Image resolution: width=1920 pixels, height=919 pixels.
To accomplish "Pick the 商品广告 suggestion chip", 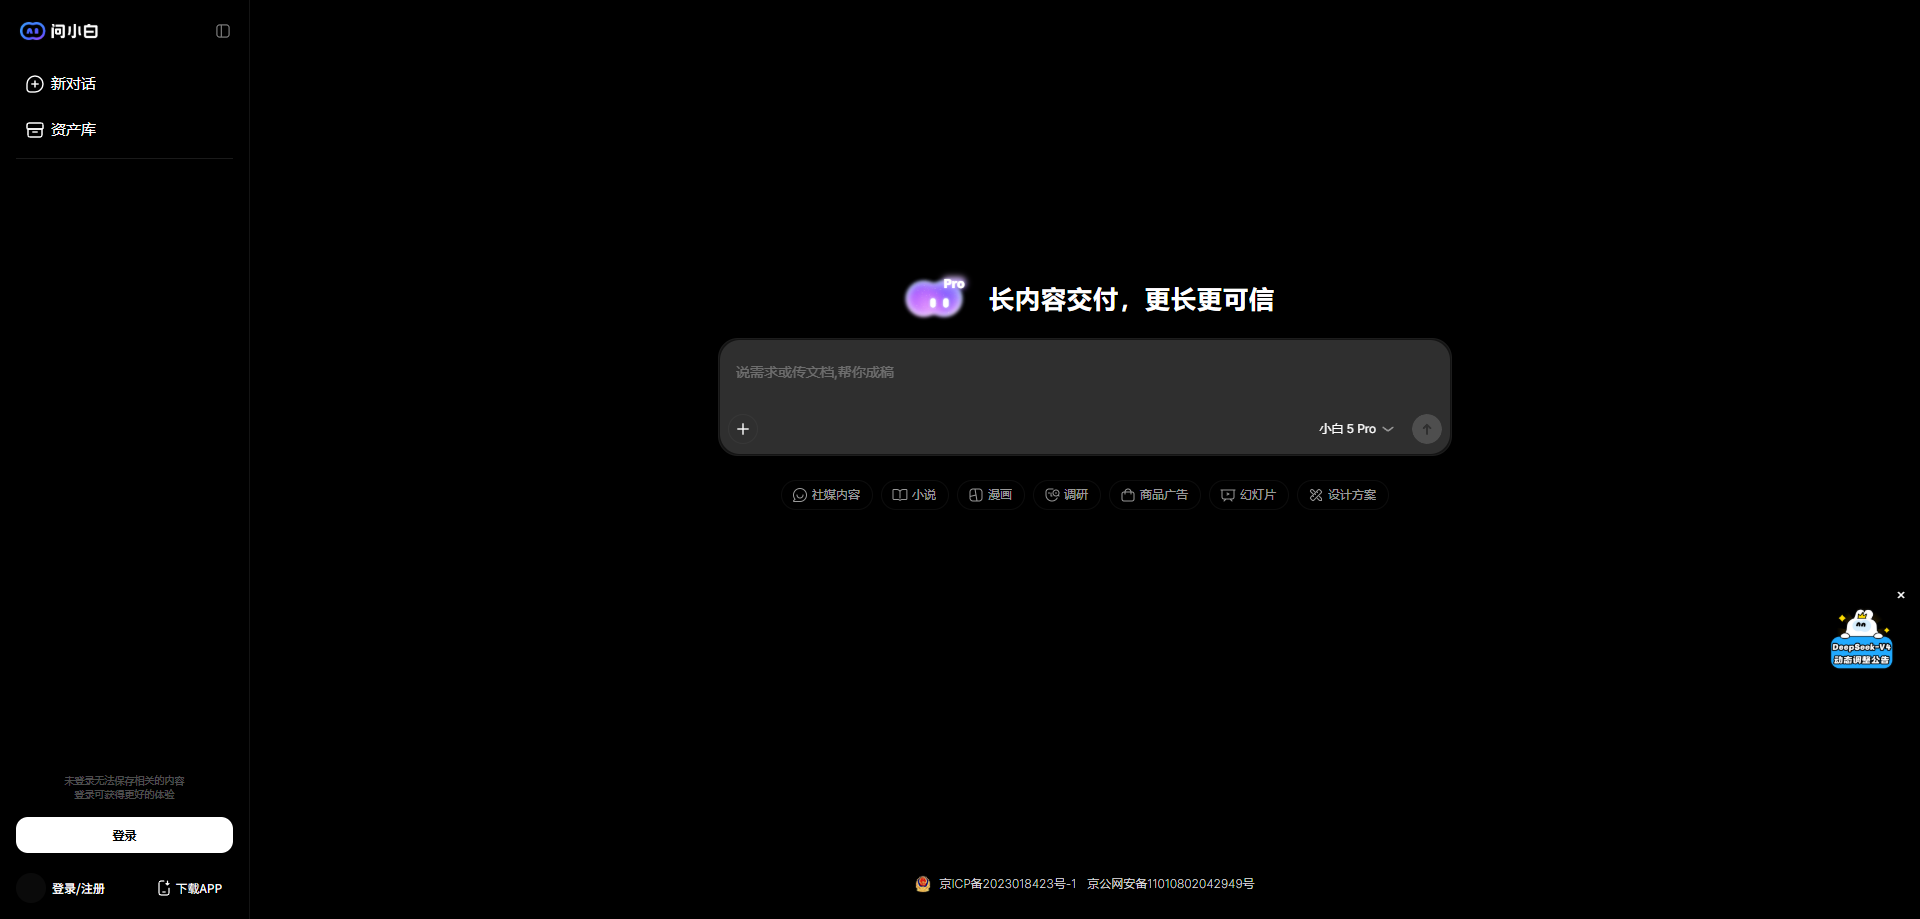I will (1155, 495).
